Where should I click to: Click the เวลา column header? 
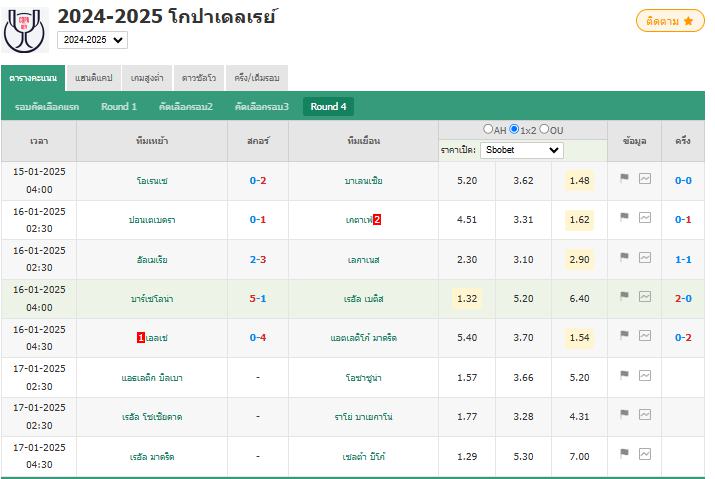pos(39,141)
